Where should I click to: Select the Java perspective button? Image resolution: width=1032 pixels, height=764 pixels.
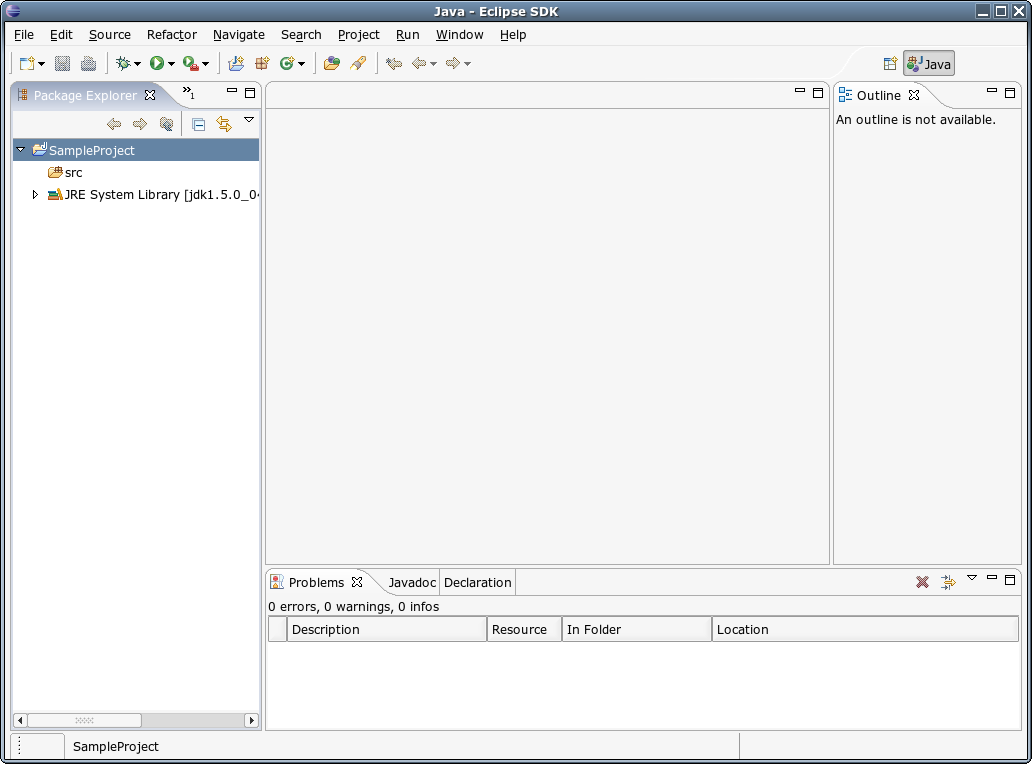click(x=929, y=64)
